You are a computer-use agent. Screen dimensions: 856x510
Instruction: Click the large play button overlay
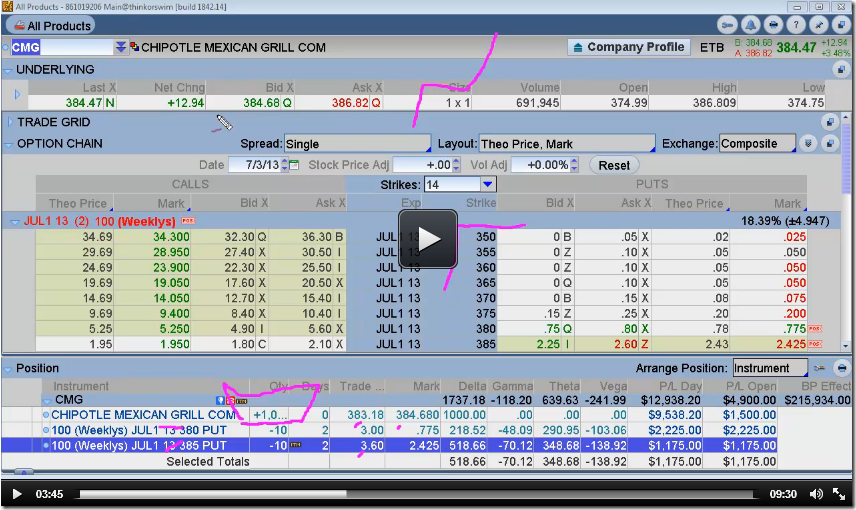(428, 239)
